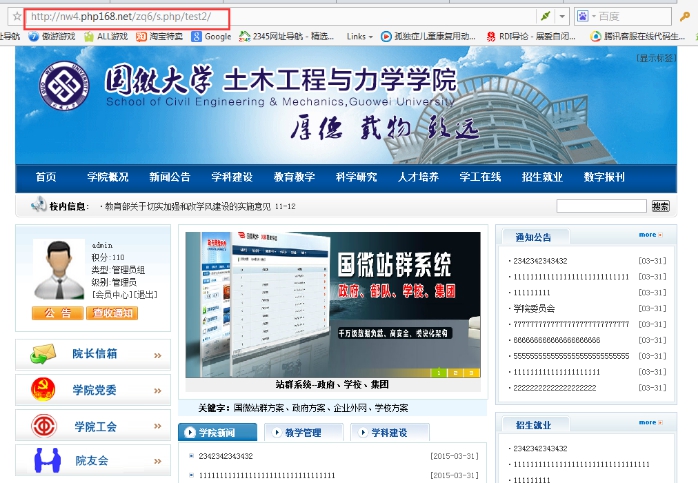
Task: Open the address bar history dropdown
Action: point(562,17)
